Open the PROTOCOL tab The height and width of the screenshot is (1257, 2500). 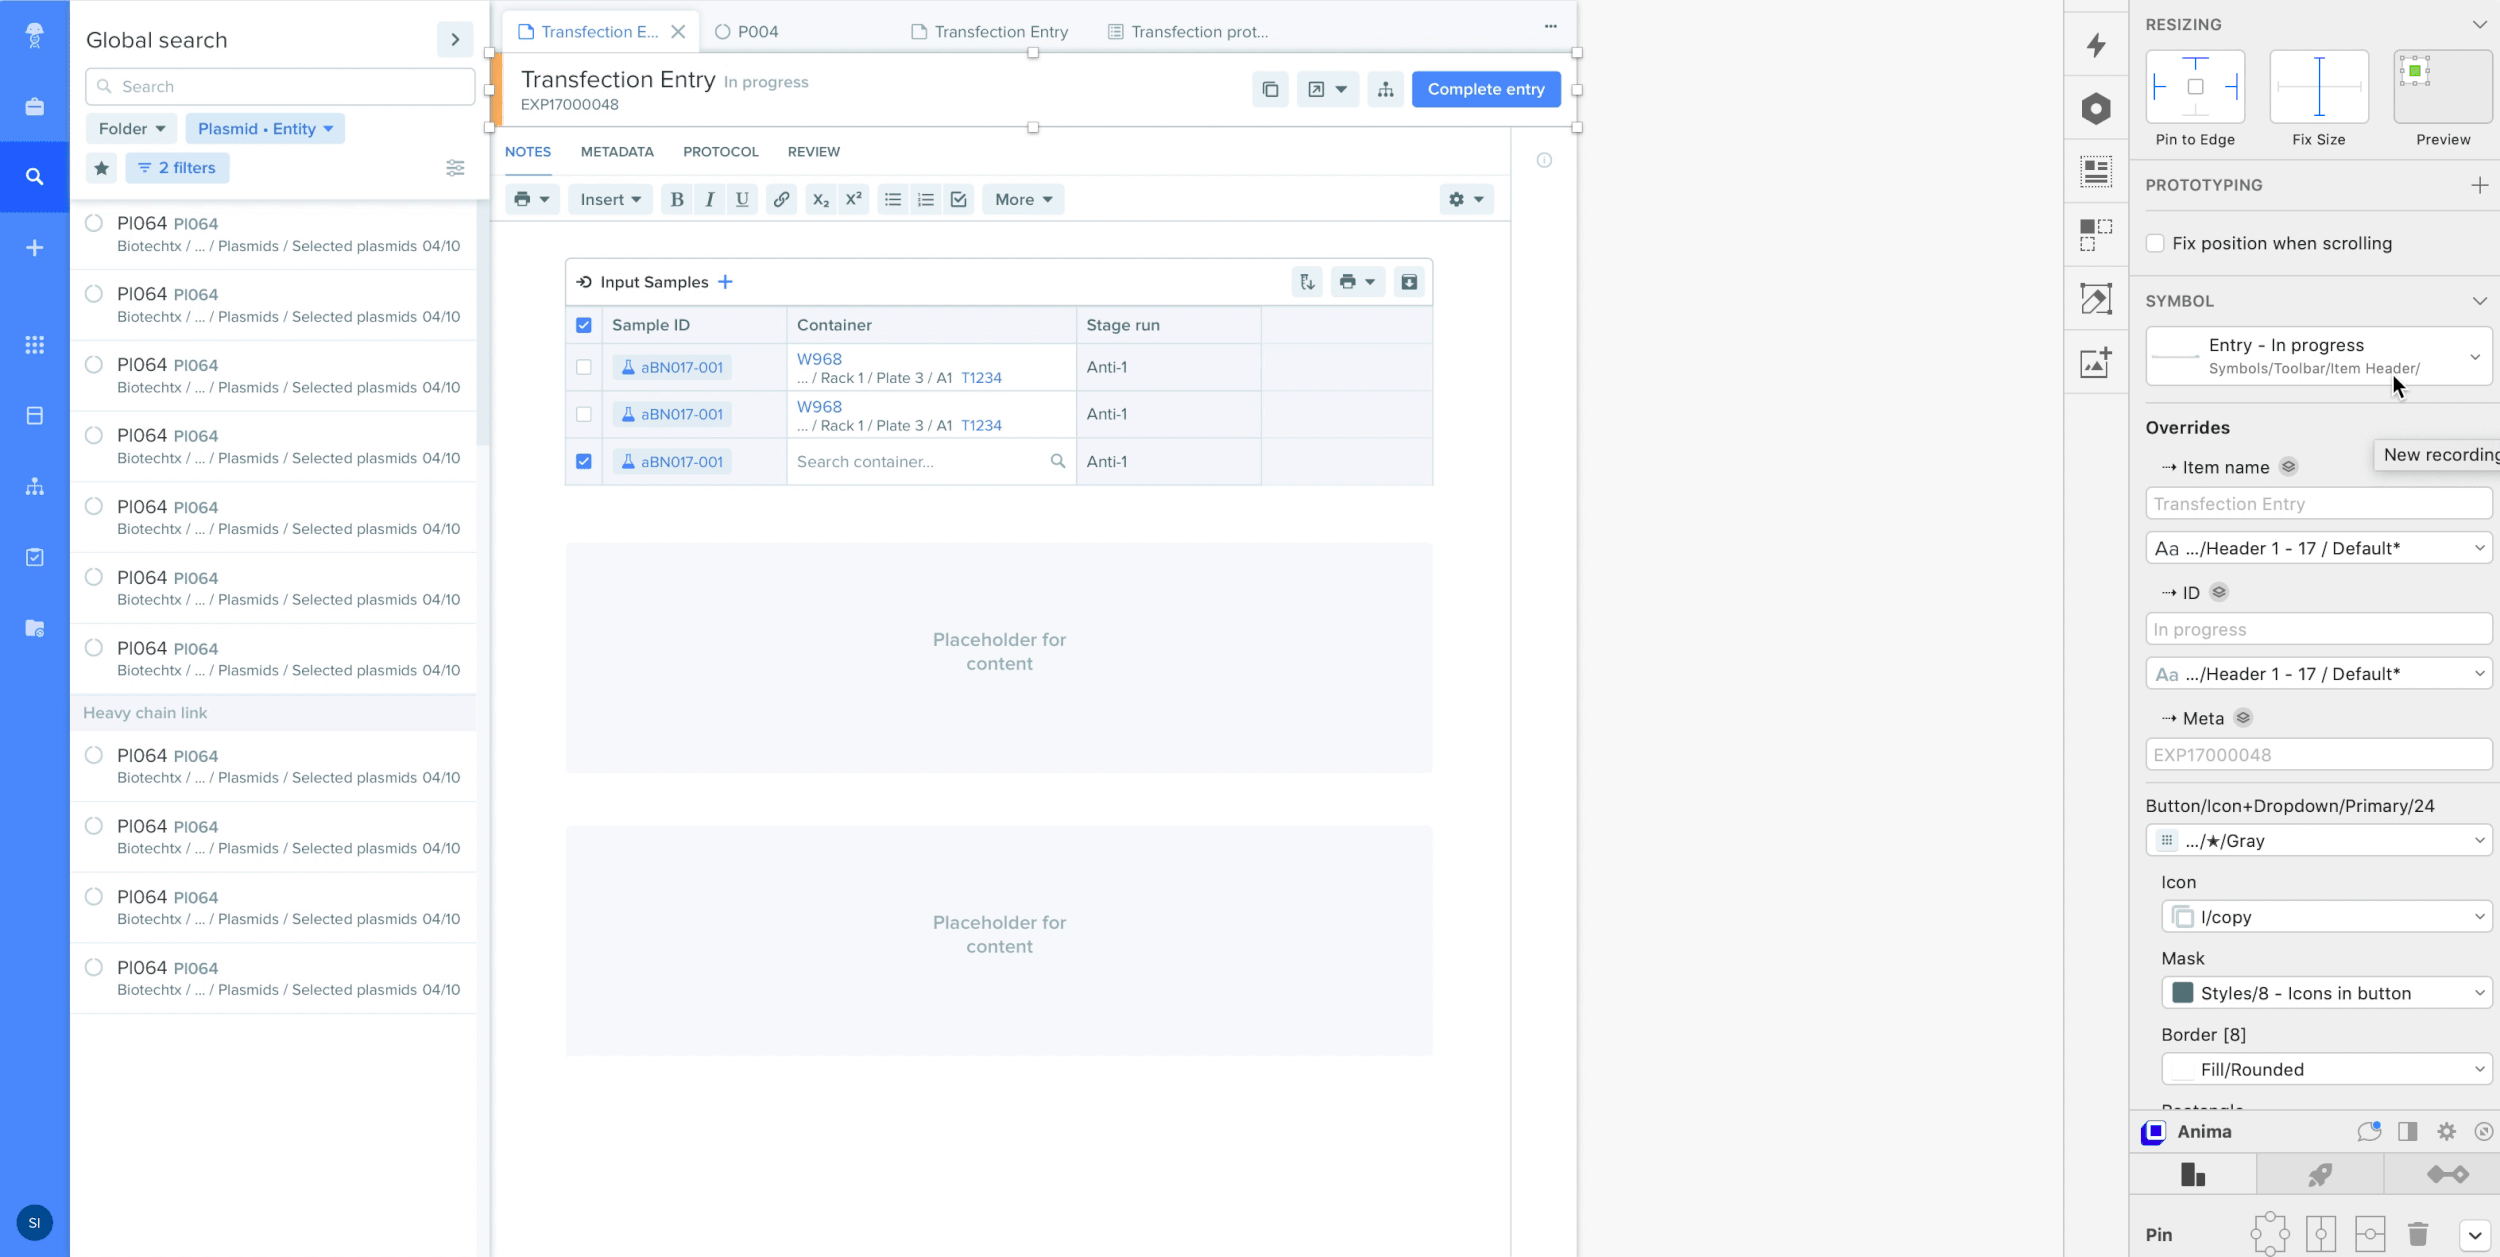pos(720,152)
